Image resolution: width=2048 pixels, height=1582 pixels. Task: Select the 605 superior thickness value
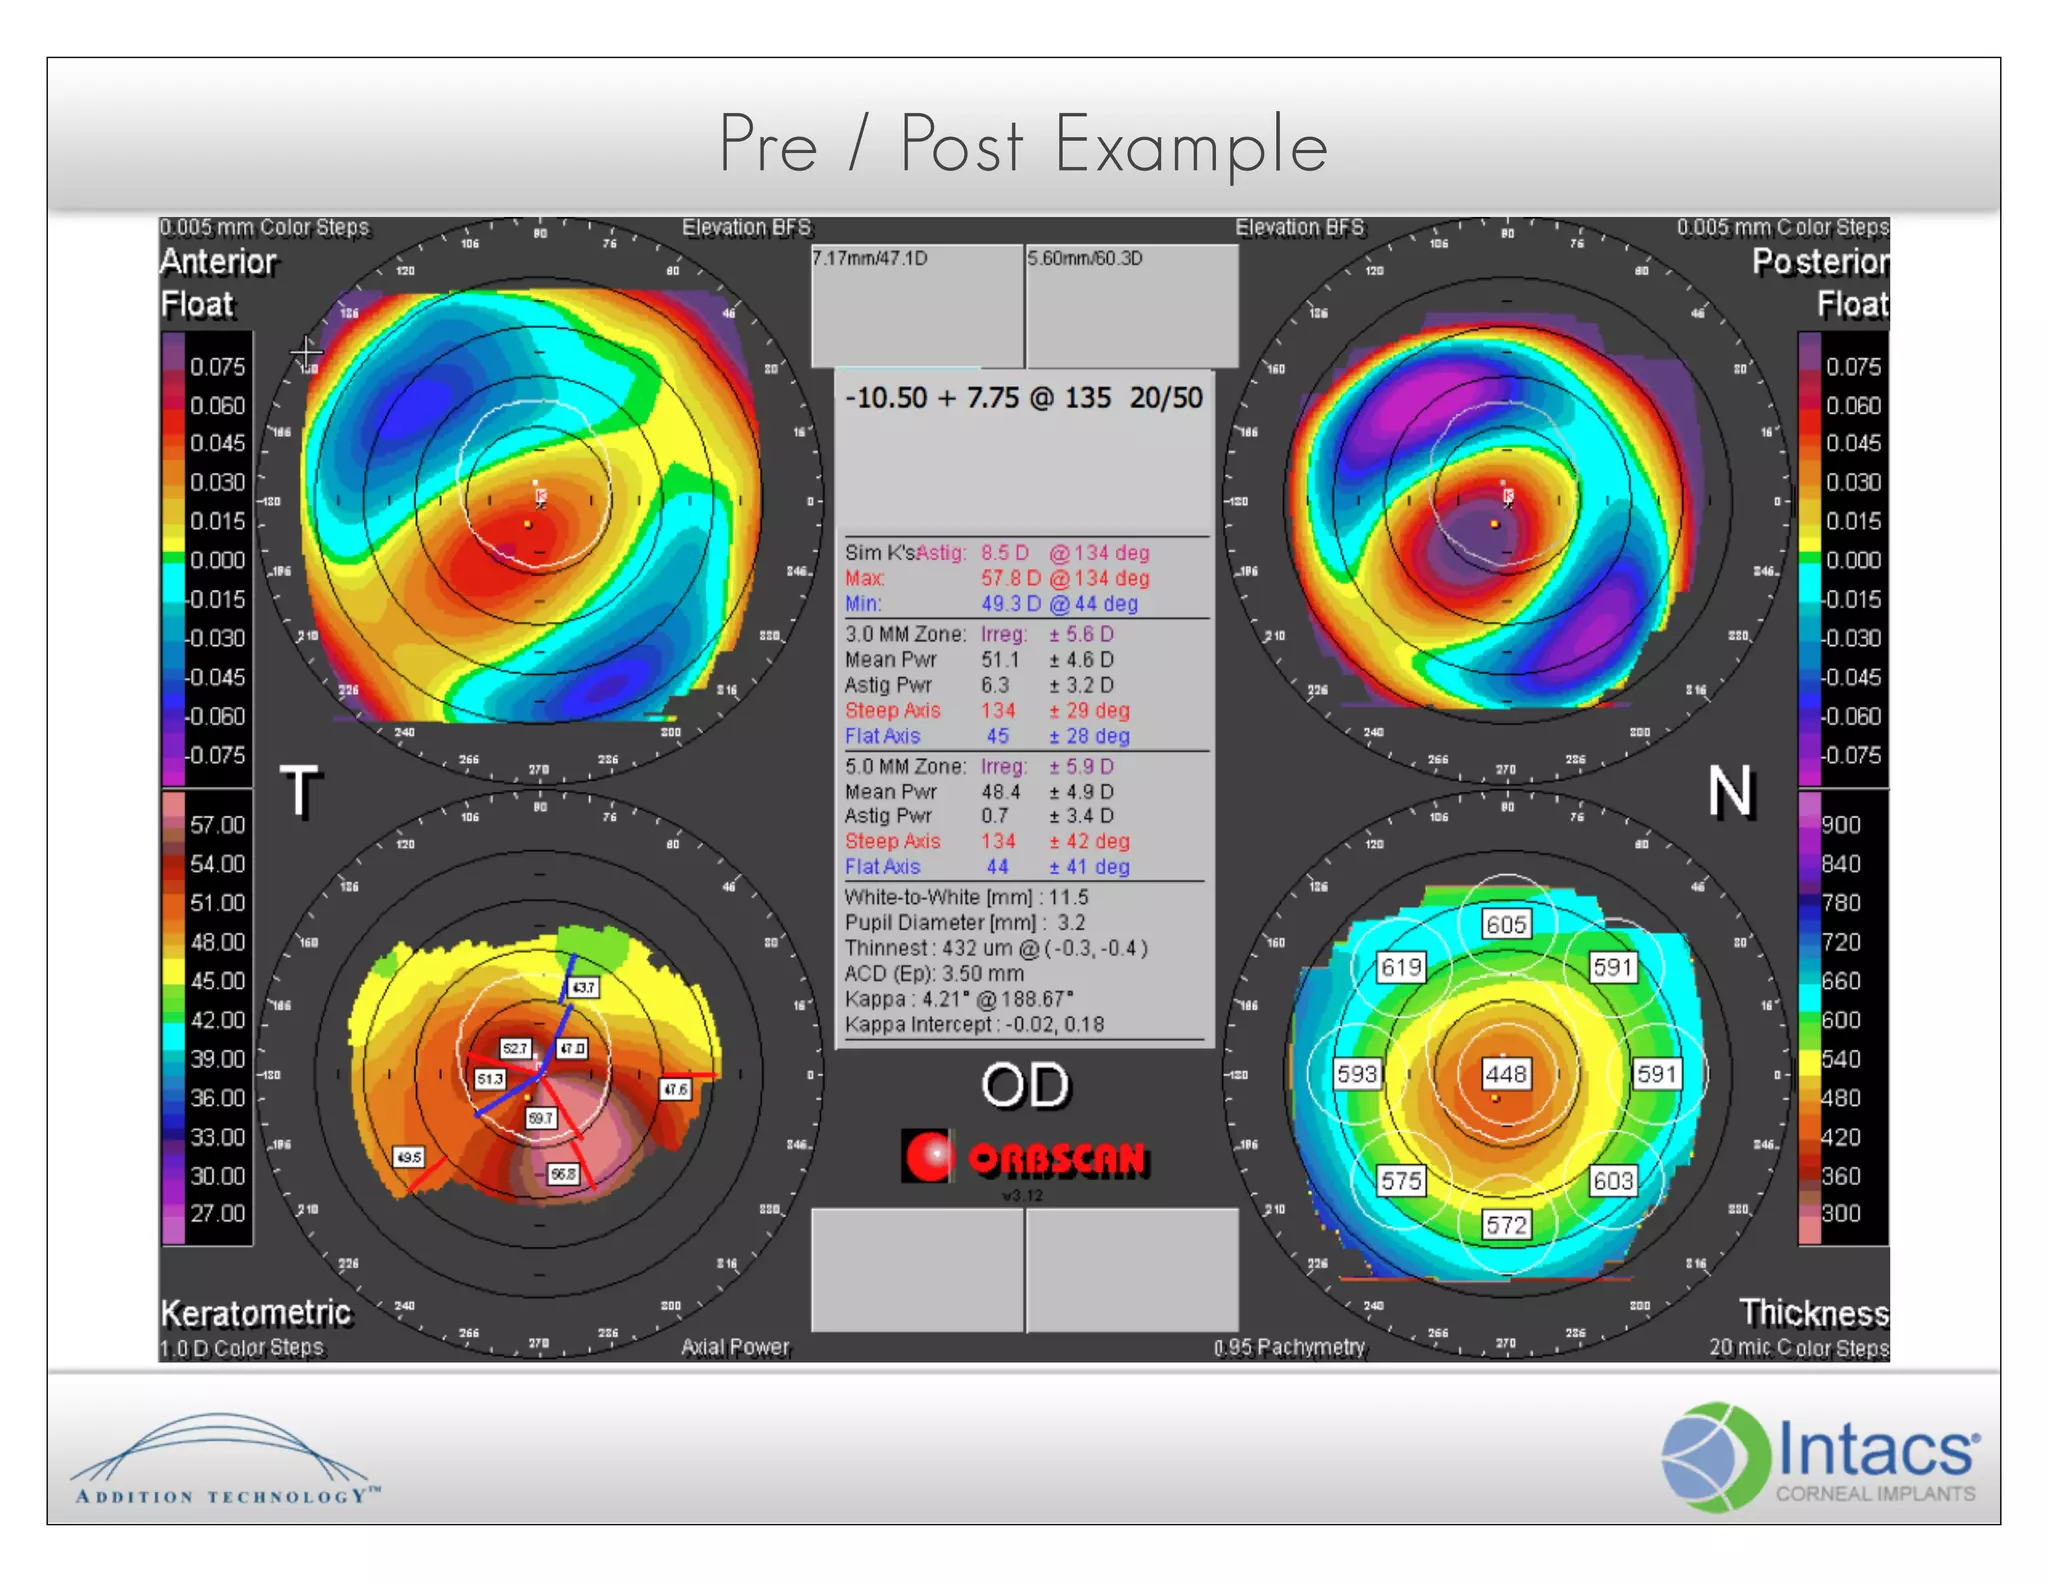1505,924
